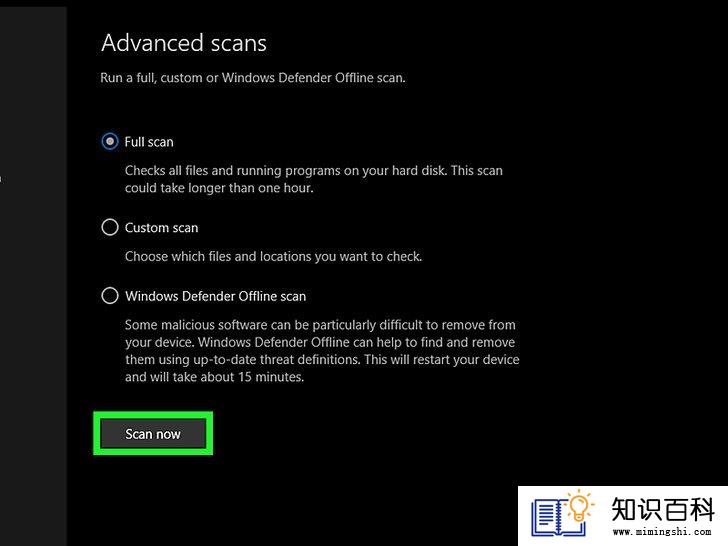Click the Scan now button

(x=153, y=434)
